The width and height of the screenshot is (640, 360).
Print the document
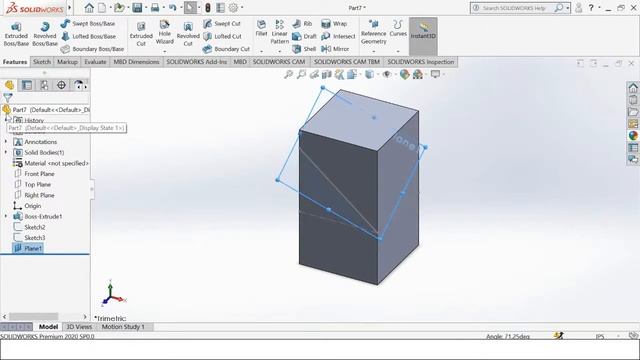pos(155,8)
